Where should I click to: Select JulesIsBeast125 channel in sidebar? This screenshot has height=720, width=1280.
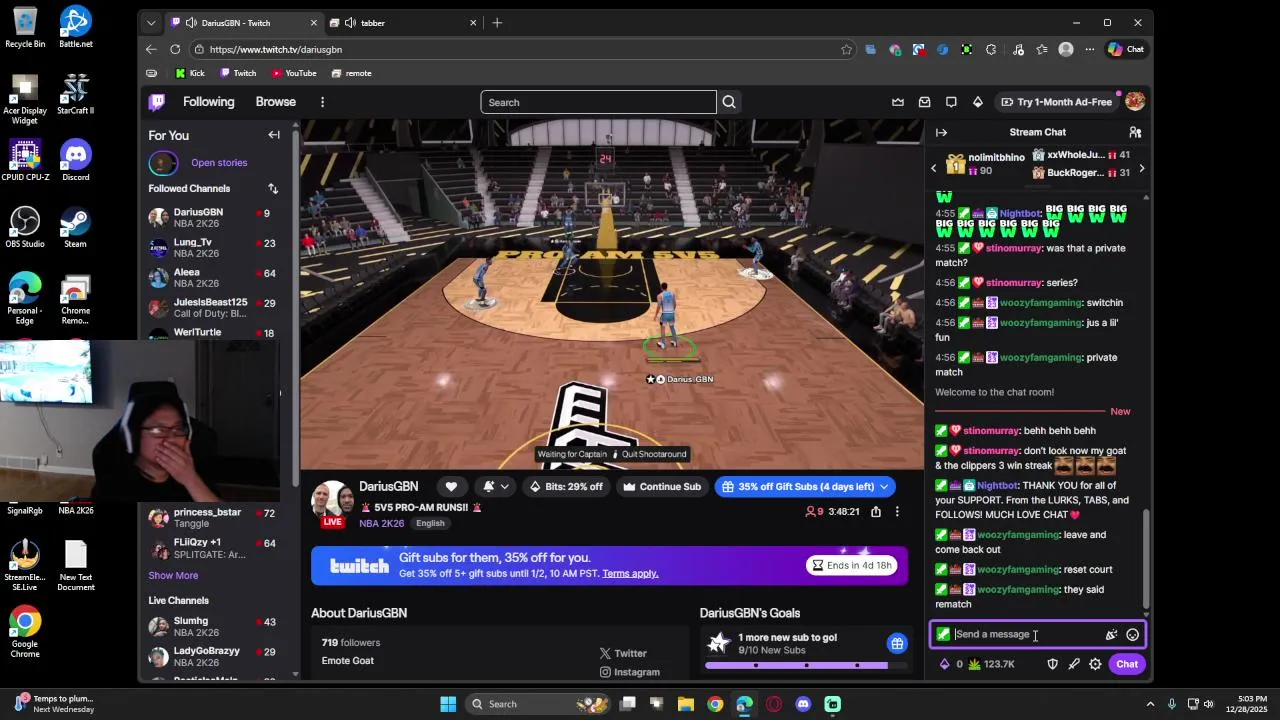pos(214,307)
